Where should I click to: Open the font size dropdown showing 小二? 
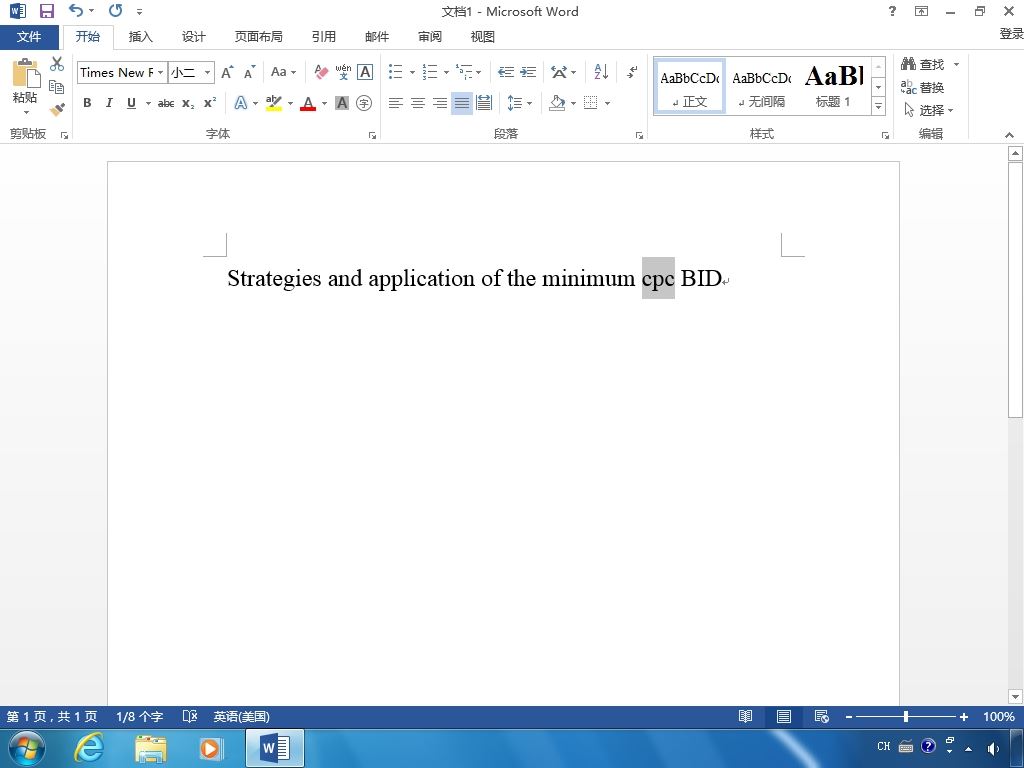(x=207, y=72)
